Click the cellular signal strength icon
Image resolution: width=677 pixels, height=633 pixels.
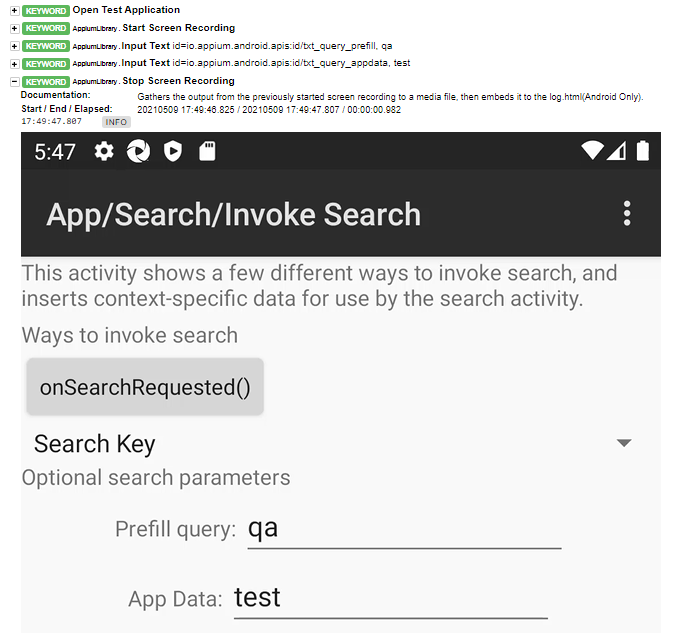pos(616,151)
